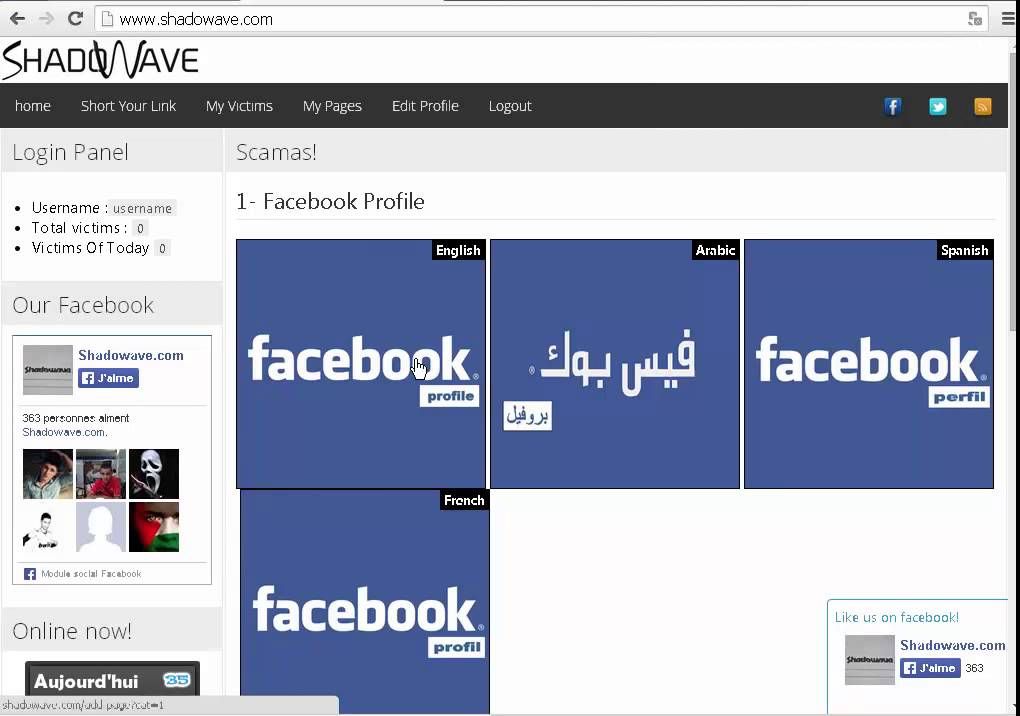Click J'aime button in Like us popup
Viewport: 1020px width, 716px height.
point(930,668)
